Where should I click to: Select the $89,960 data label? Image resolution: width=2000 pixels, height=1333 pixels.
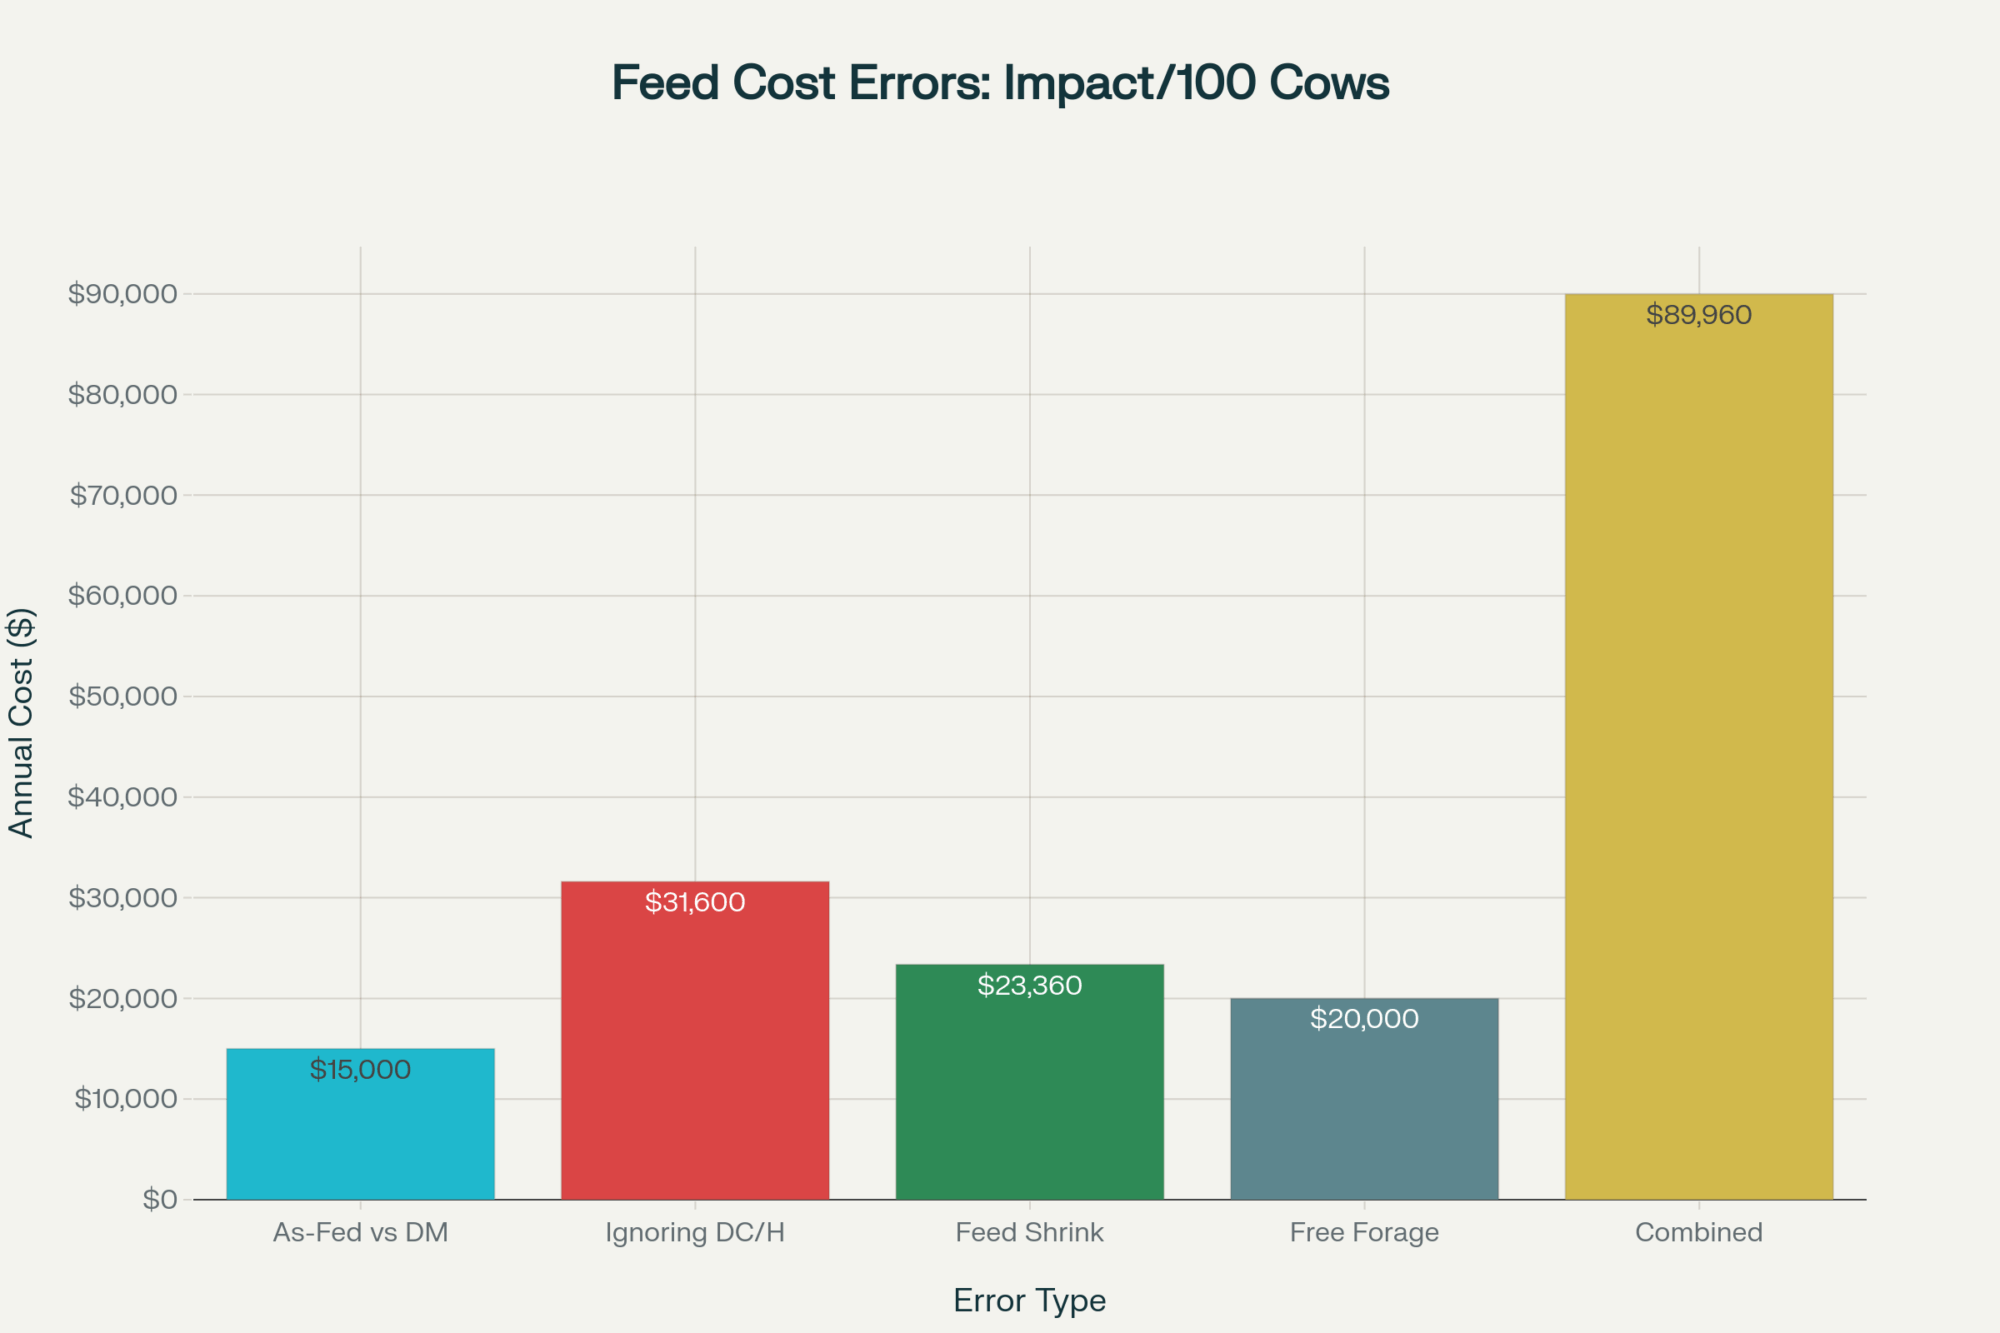point(1698,315)
